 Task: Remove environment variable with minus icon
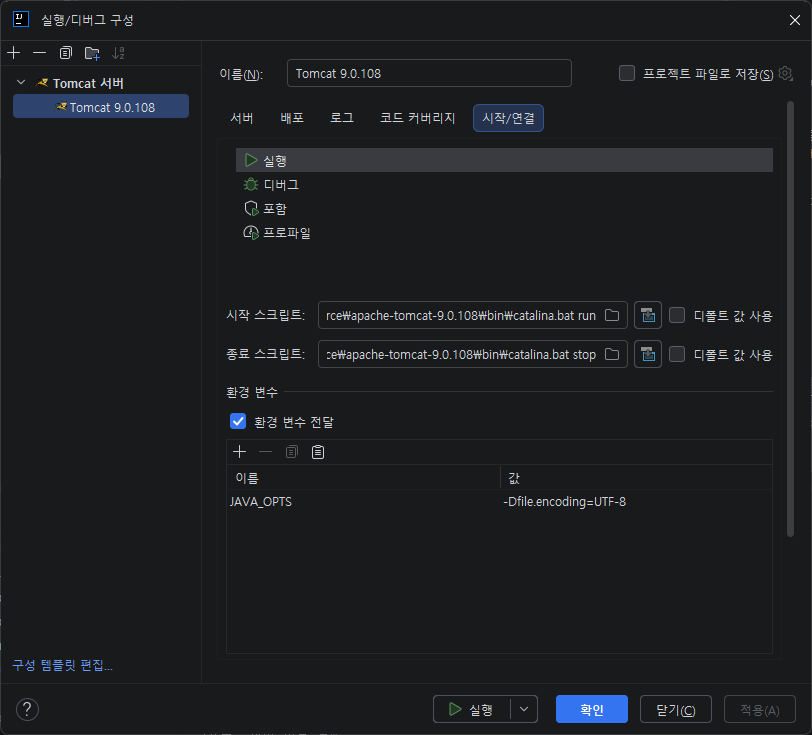[x=265, y=452]
